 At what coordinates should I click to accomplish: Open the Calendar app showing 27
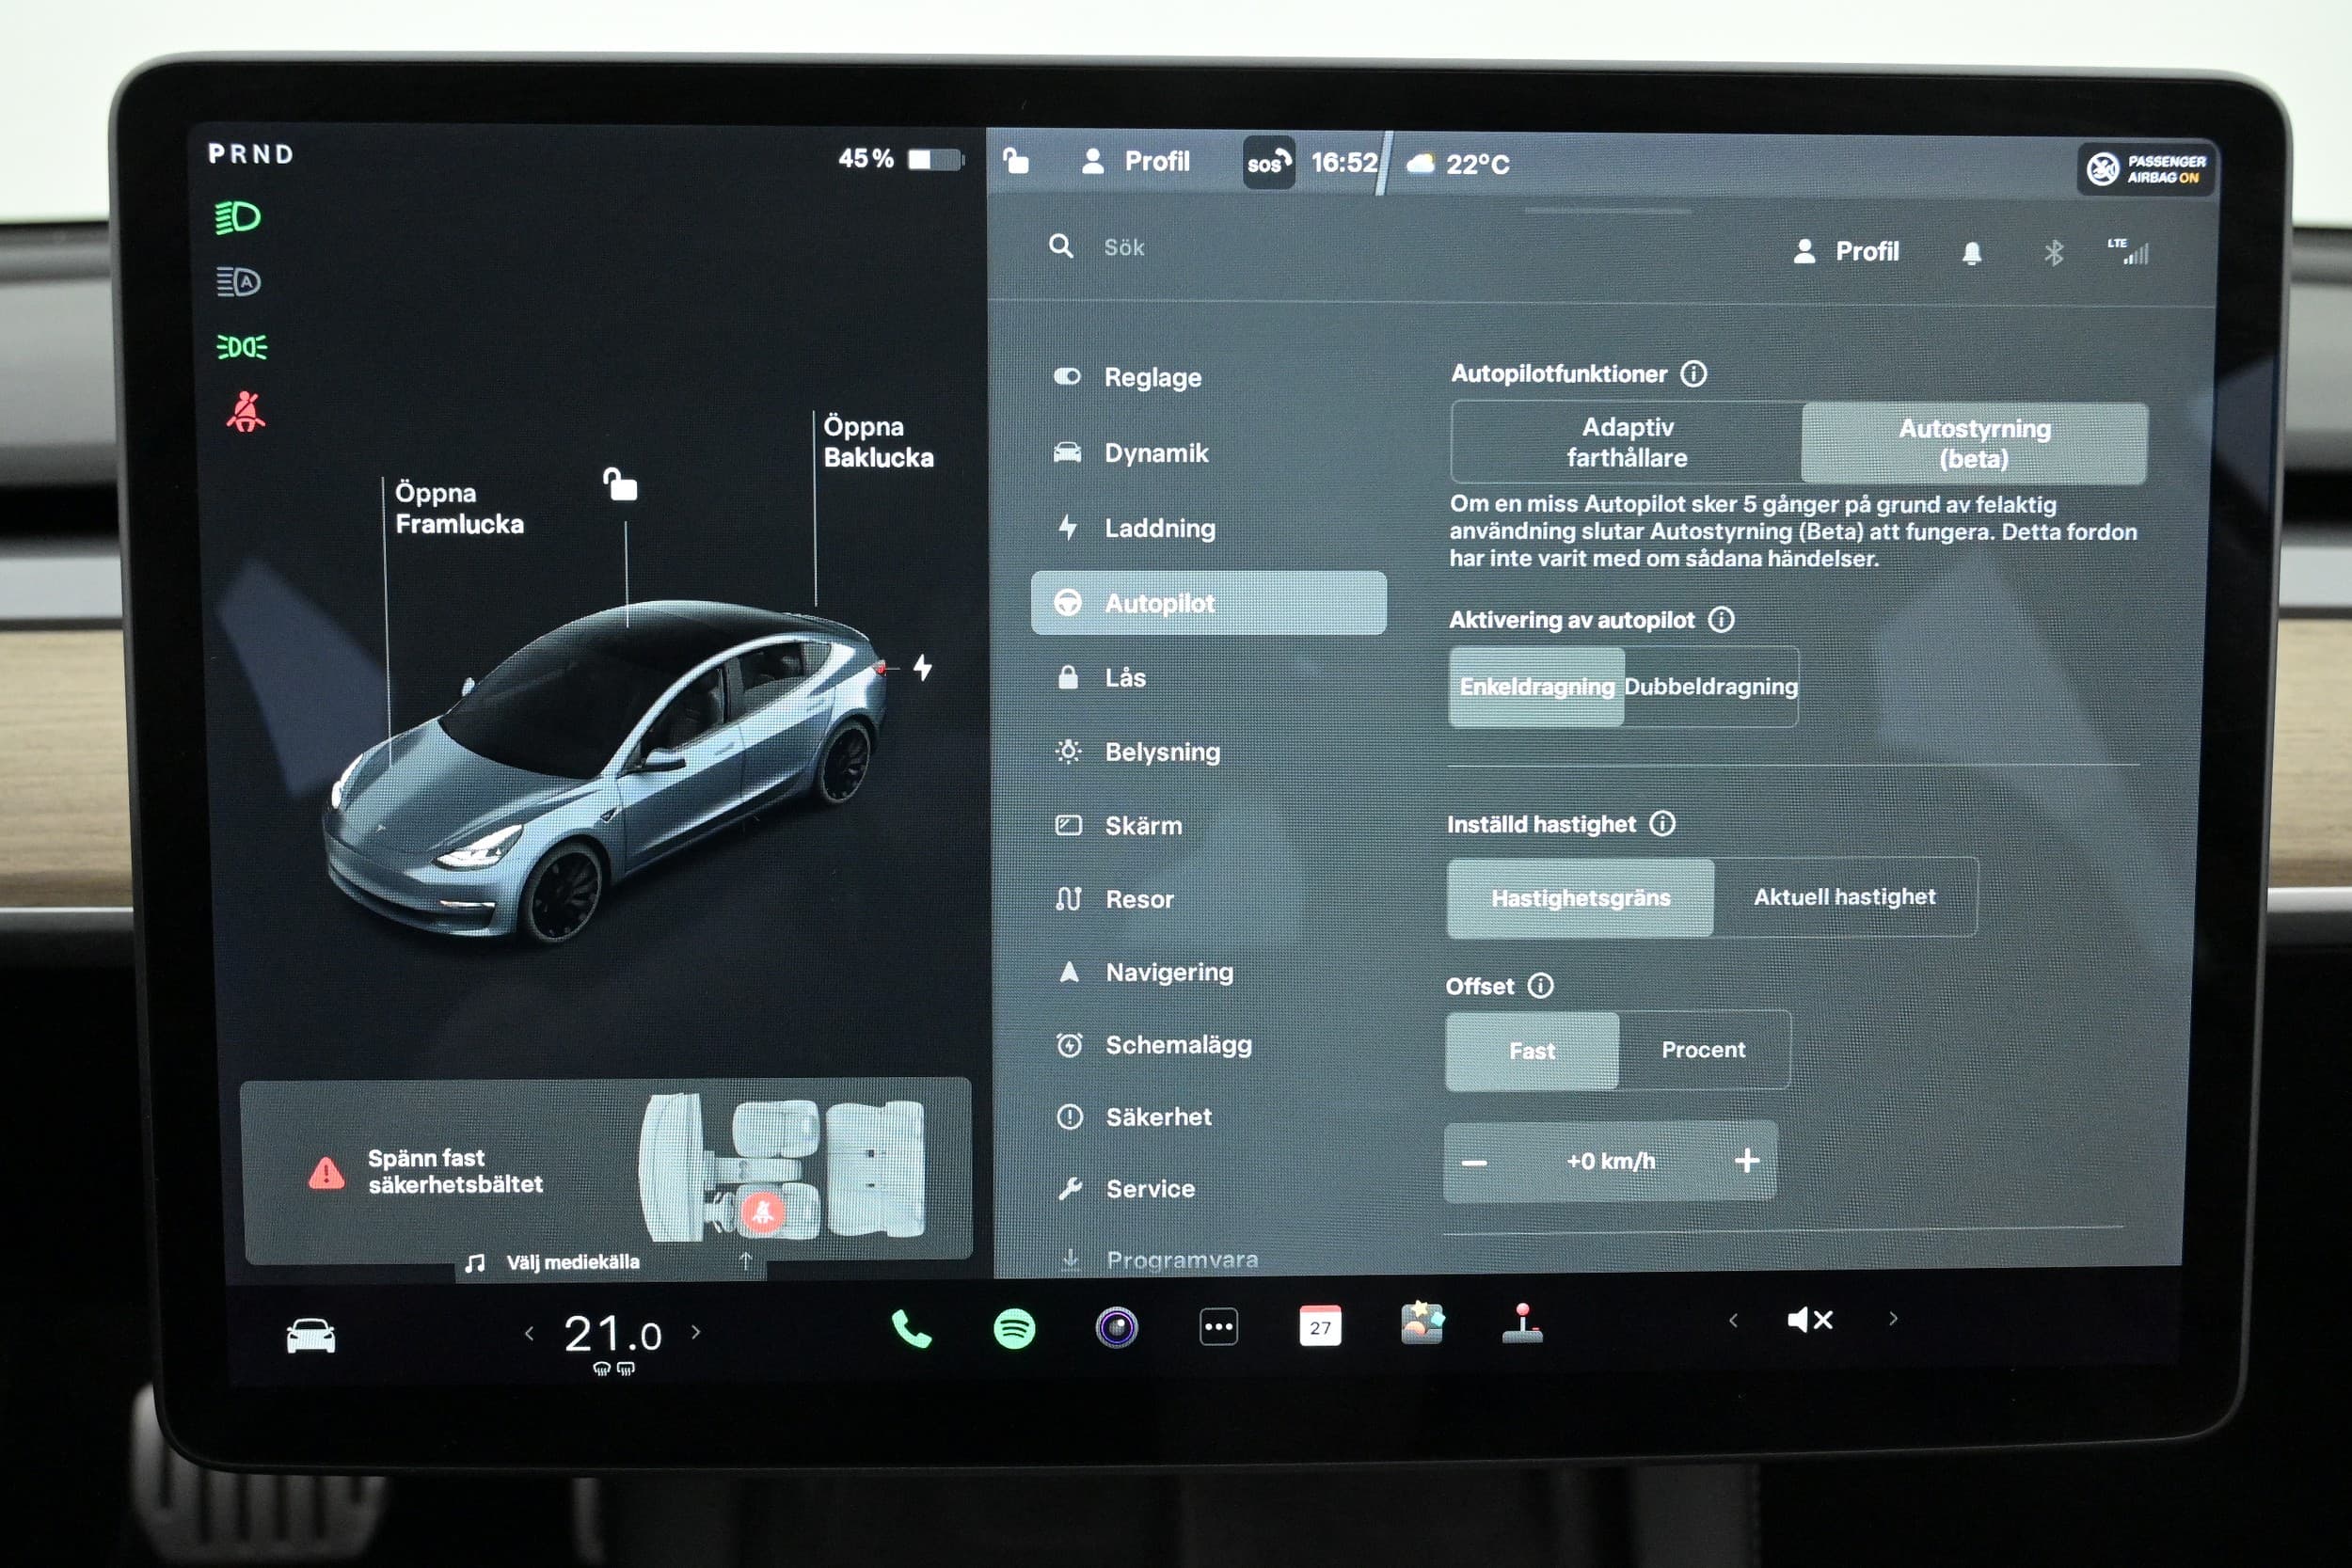tap(1320, 1326)
